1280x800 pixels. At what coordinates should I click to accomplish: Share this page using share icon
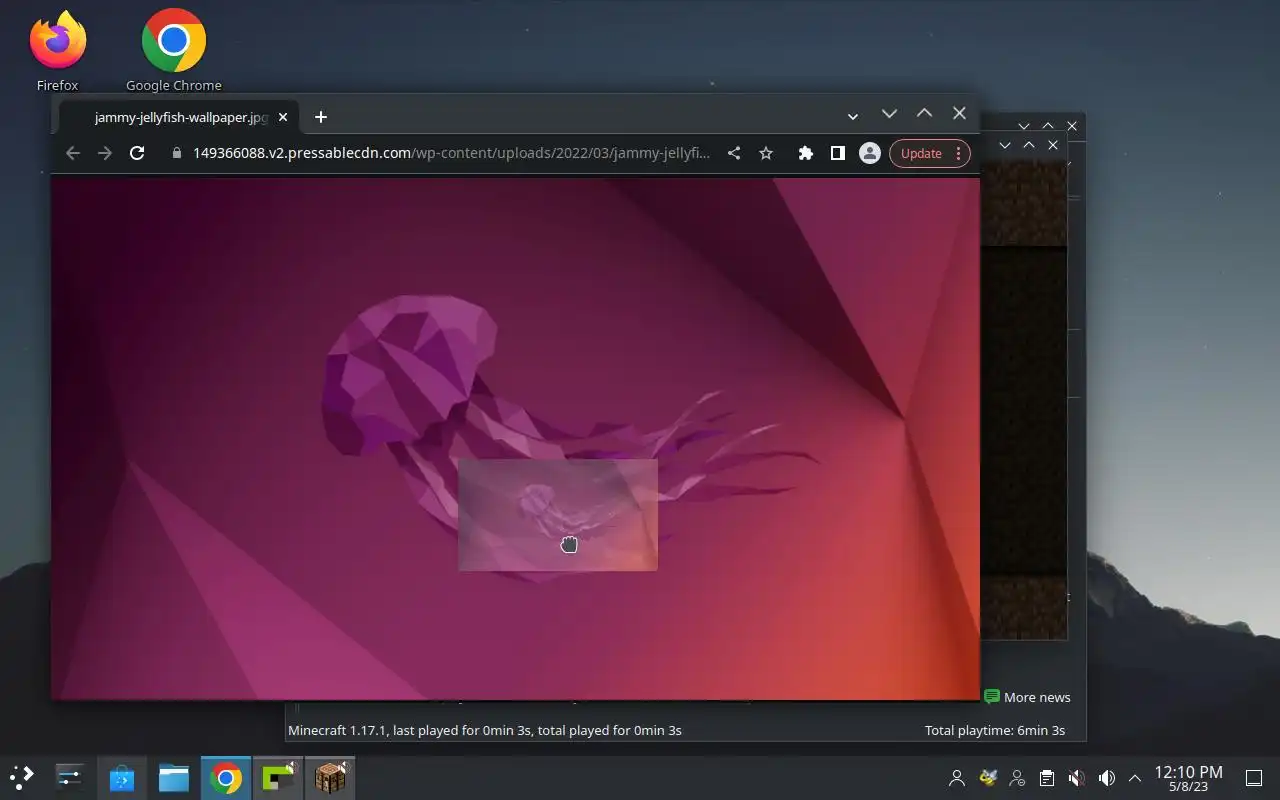pos(734,153)
